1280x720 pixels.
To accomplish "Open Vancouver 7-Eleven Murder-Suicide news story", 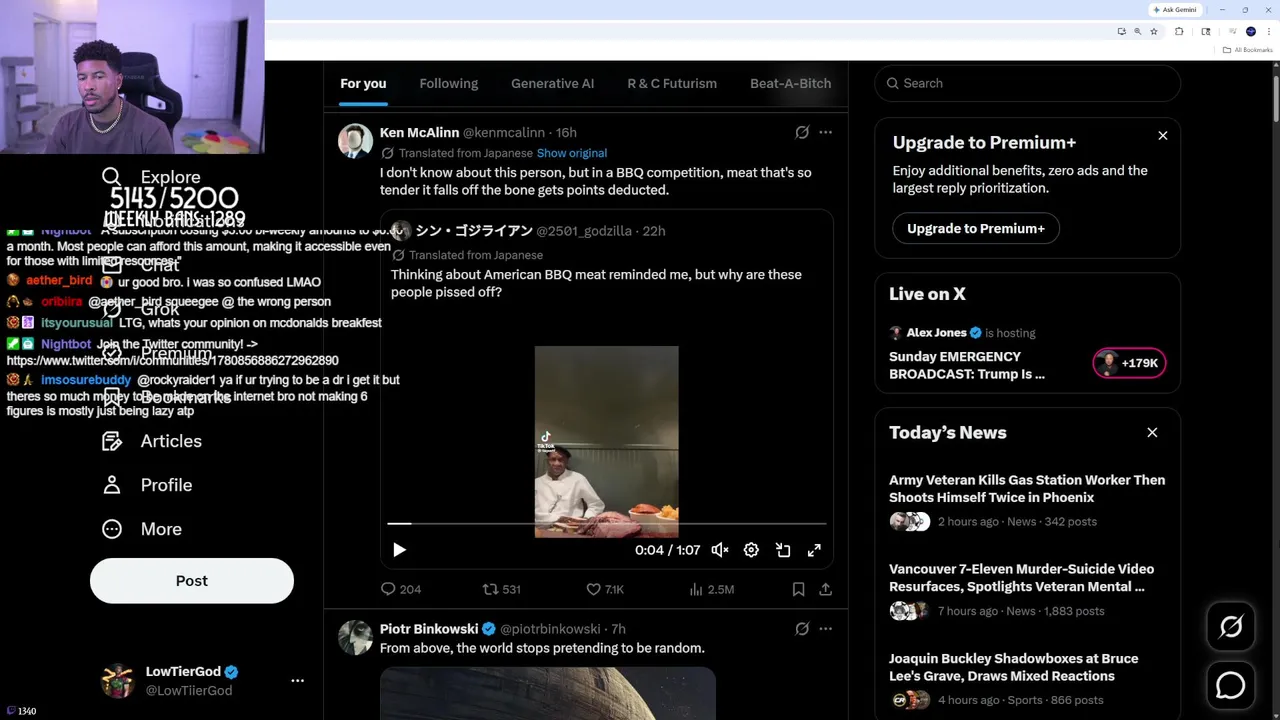I will pyautogui.click(x=1021, y=578).
